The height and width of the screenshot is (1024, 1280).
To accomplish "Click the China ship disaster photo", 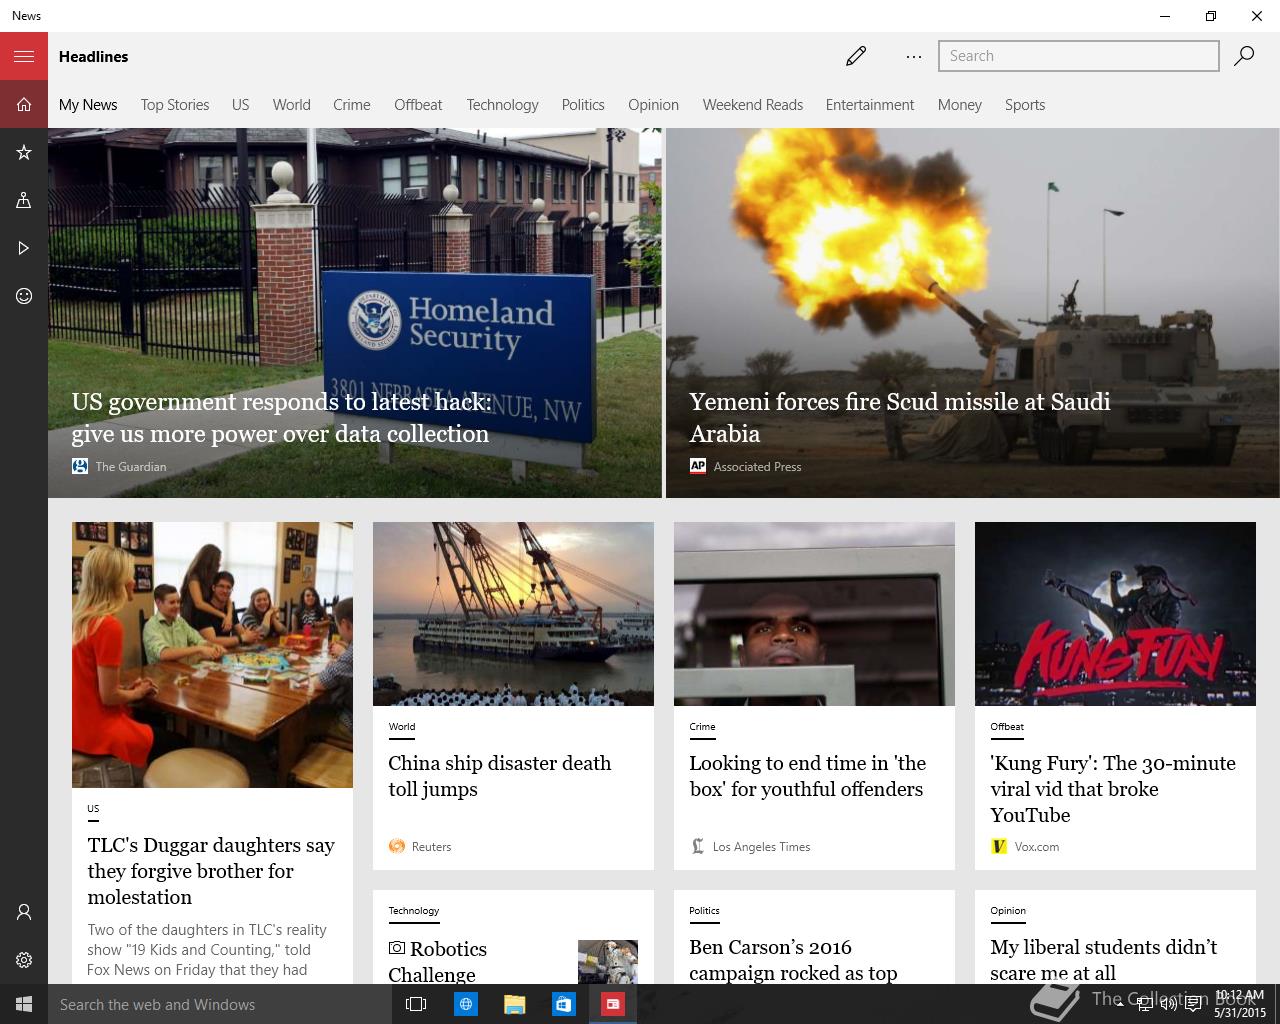I will pos(513,614).
